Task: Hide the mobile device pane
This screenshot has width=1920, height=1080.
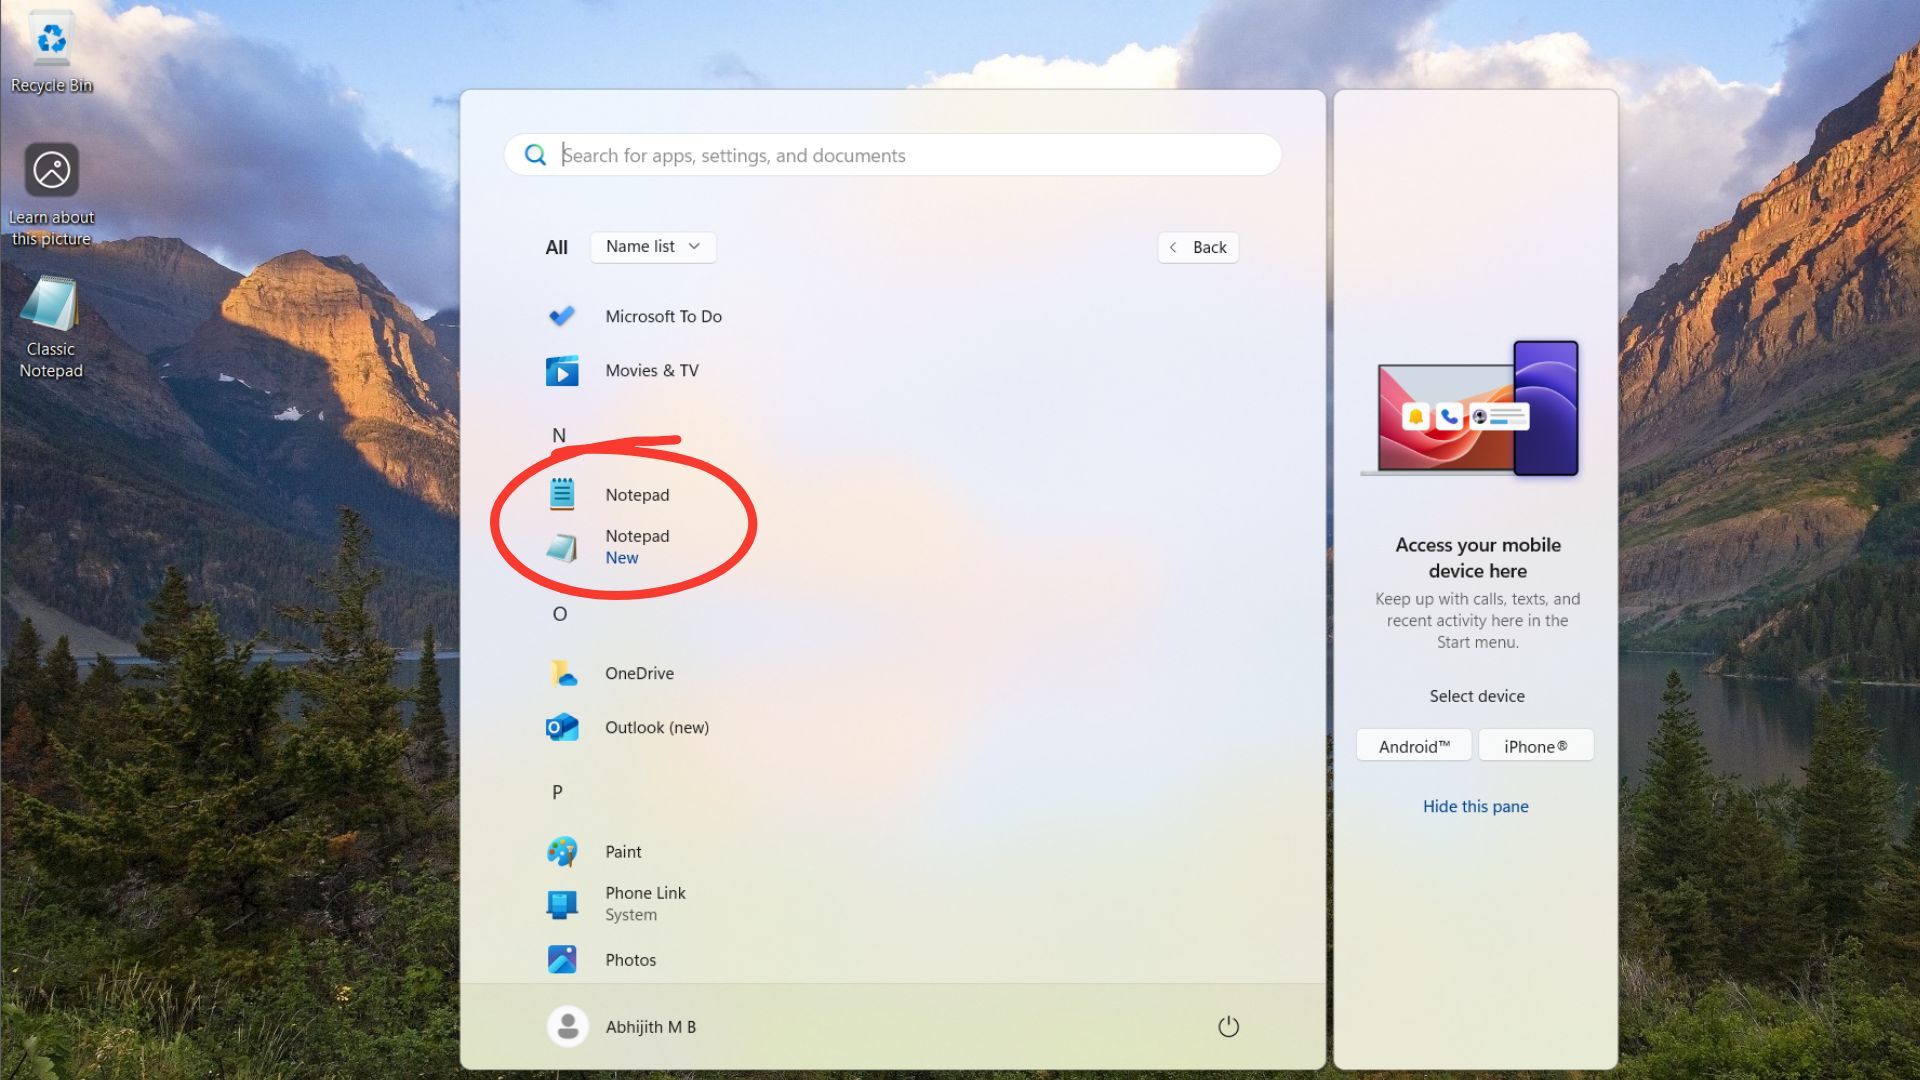Action: click(x=1476, y=806)
